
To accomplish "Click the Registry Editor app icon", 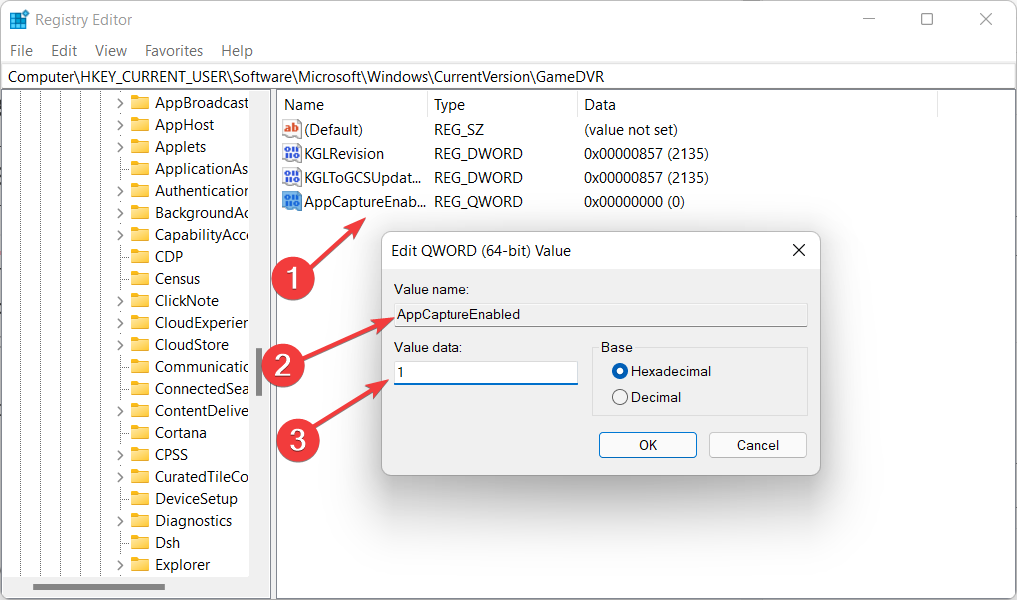I will tap(19, 19).
